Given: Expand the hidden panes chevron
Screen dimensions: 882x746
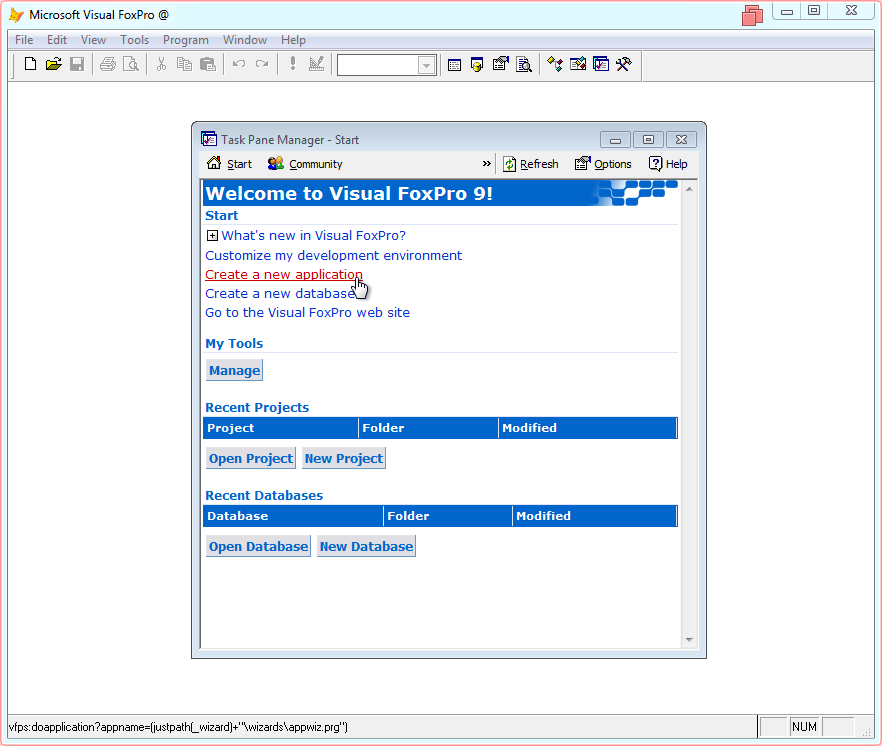Looking at the screenshot, I should click(487, 164).
